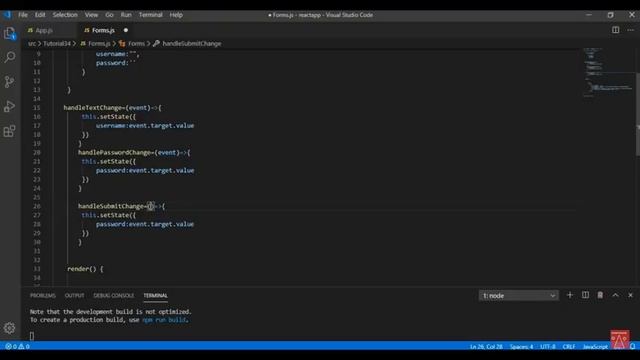Viewport: 640px width, 360px height.
Task: Open notifications bell in status bar
Action: 633,347
